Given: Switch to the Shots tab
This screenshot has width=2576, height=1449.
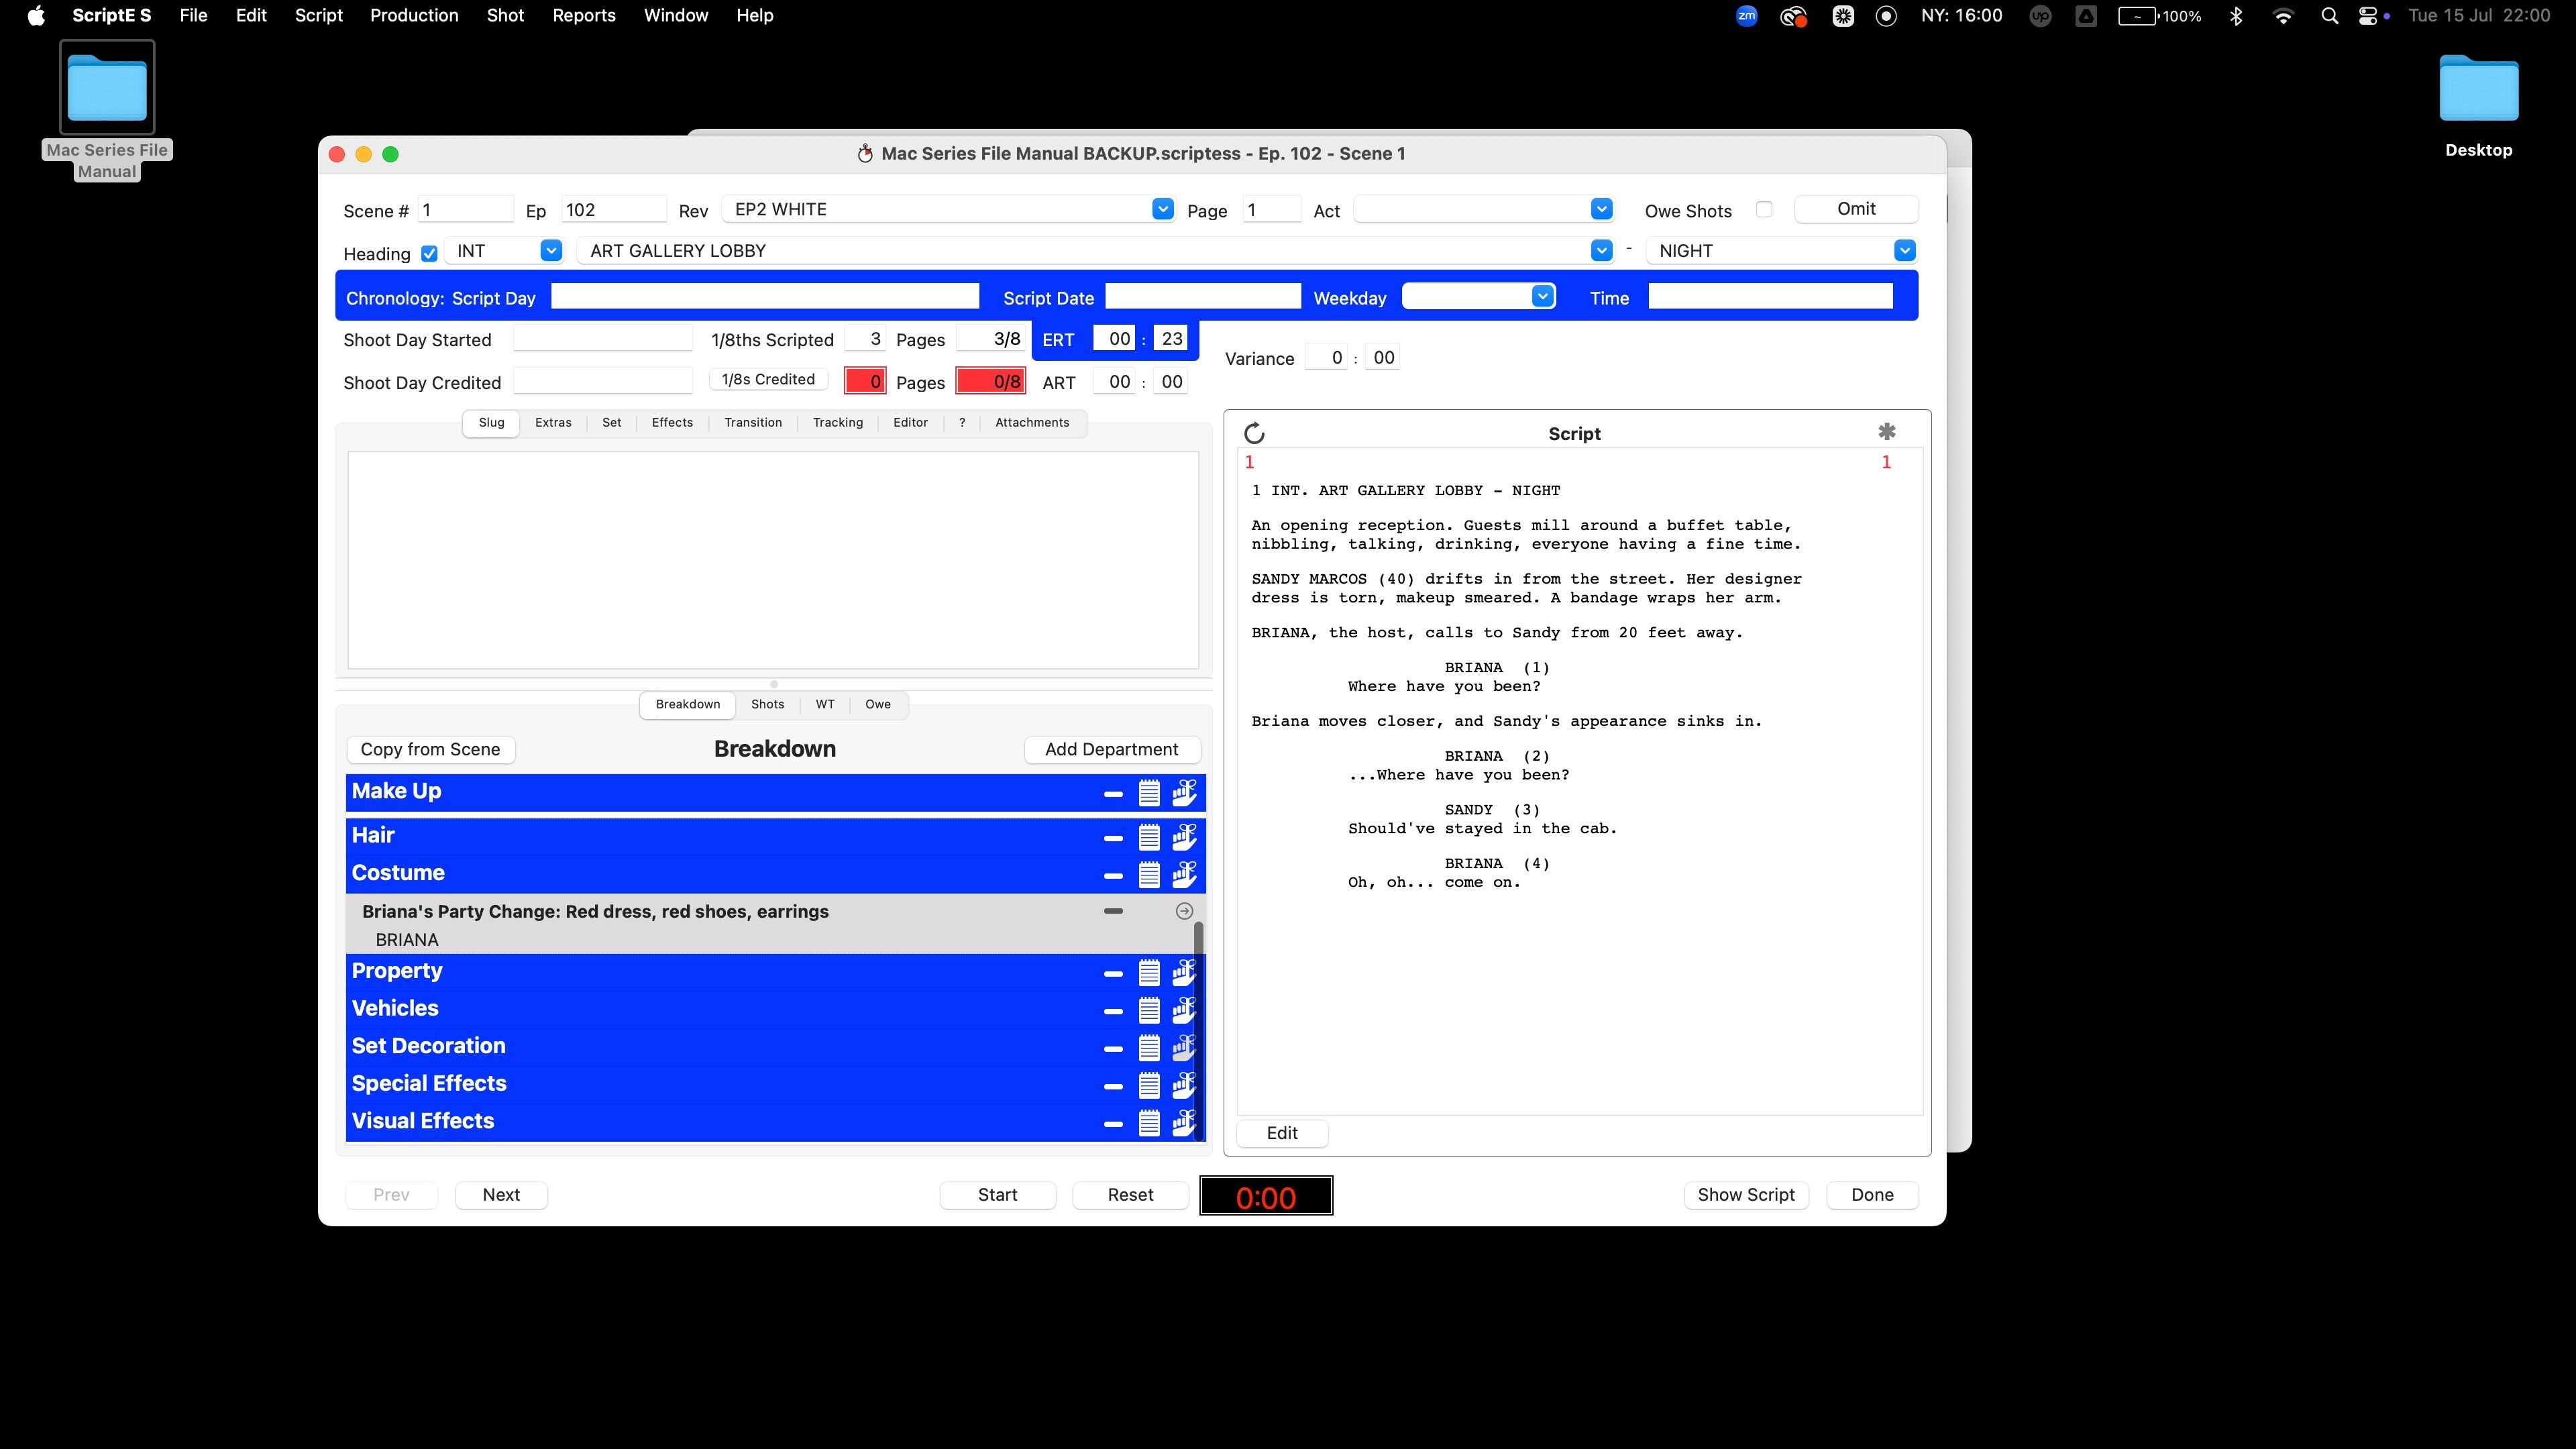Looking at the screenshot, I should [x=767, y=704].
